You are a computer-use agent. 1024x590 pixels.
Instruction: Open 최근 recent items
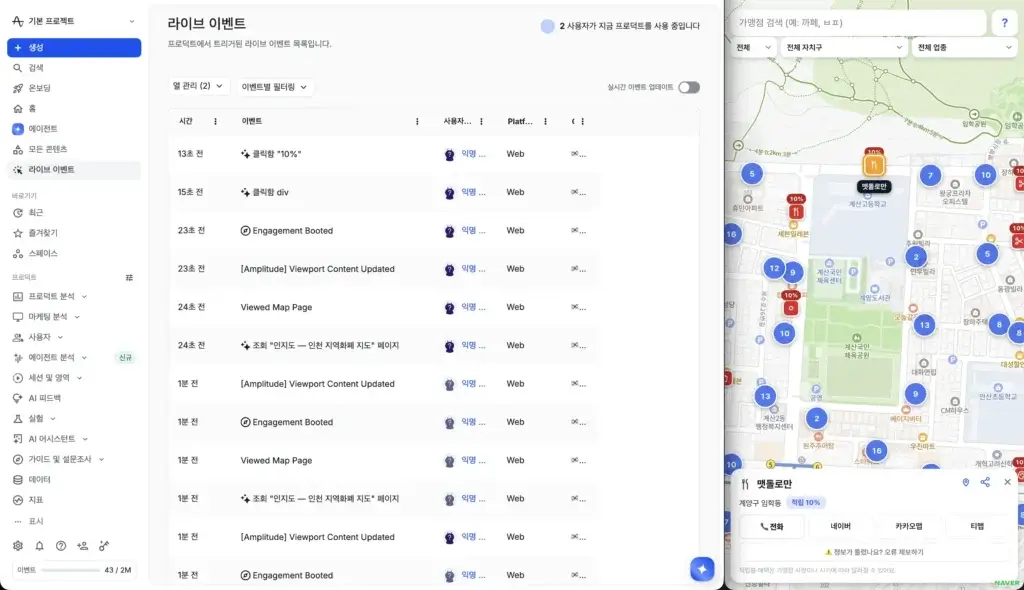click(35, 212)
